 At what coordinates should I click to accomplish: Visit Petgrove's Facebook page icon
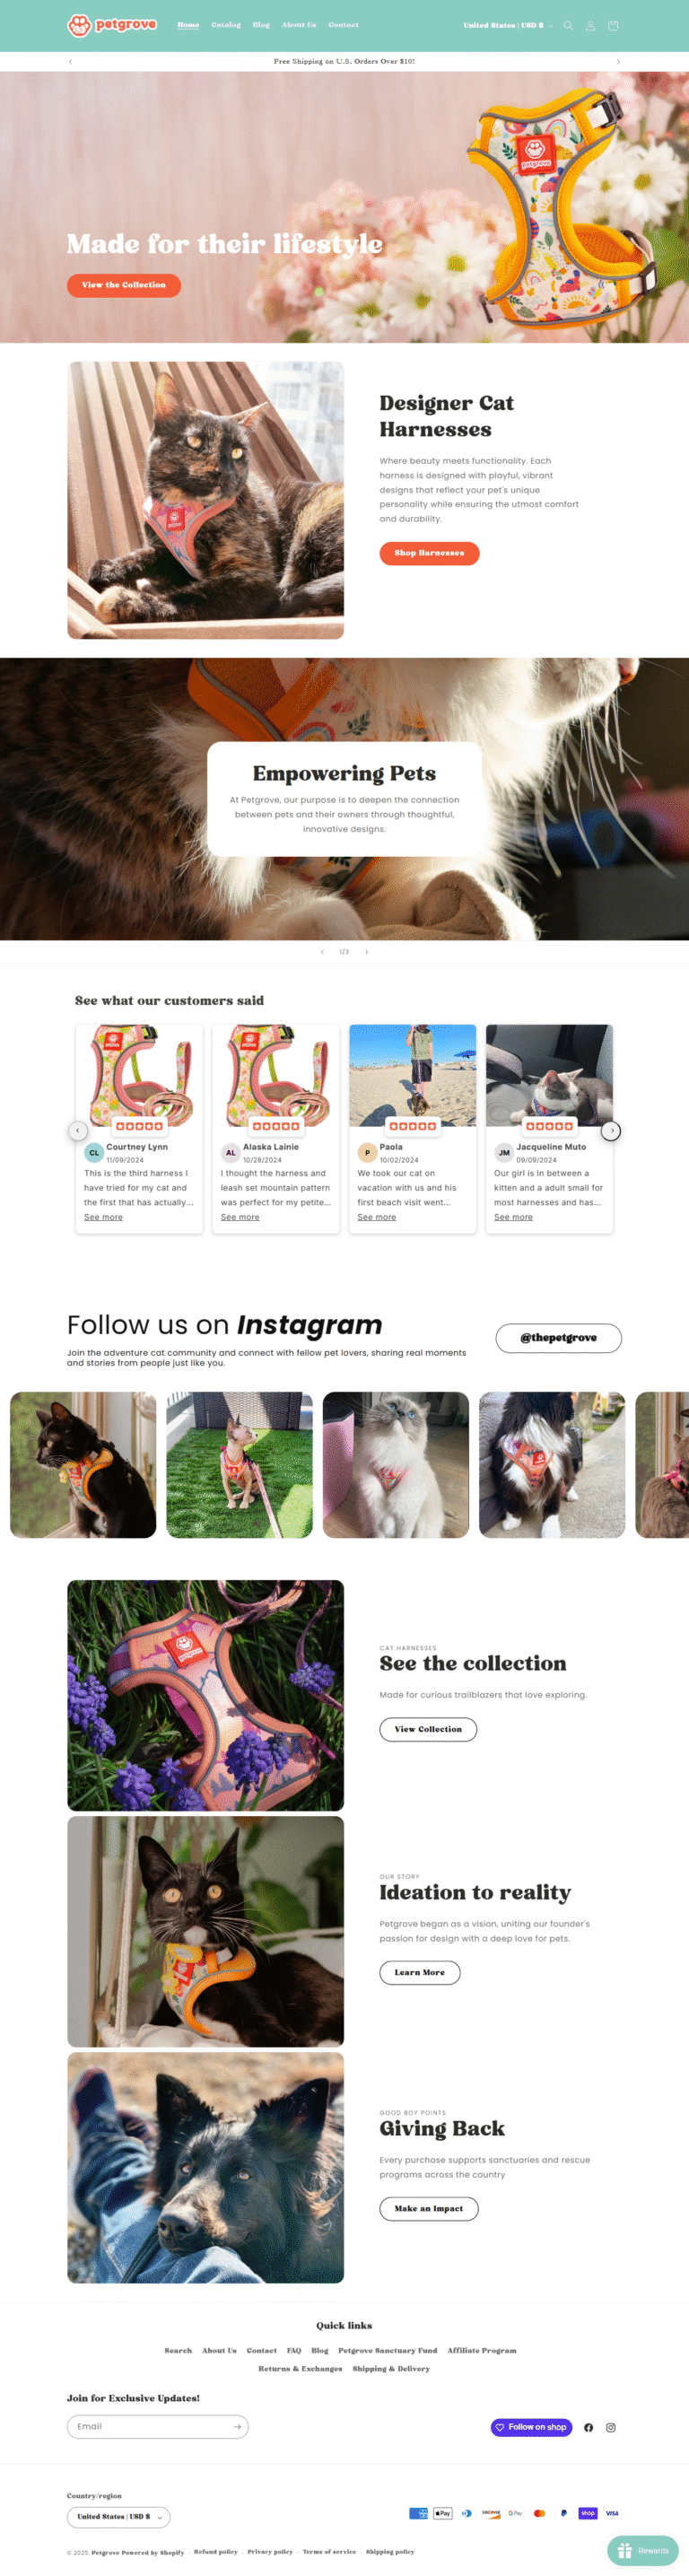point(588,2427)
